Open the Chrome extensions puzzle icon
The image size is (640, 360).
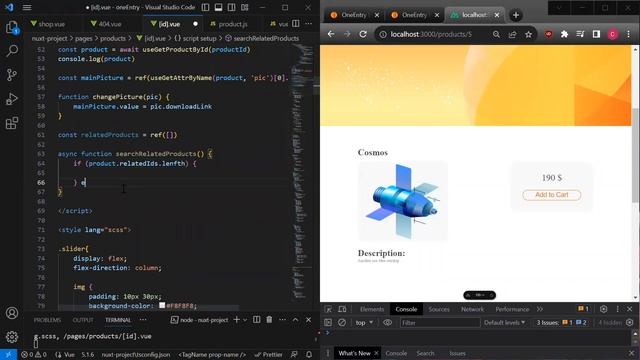pos(564,34)
